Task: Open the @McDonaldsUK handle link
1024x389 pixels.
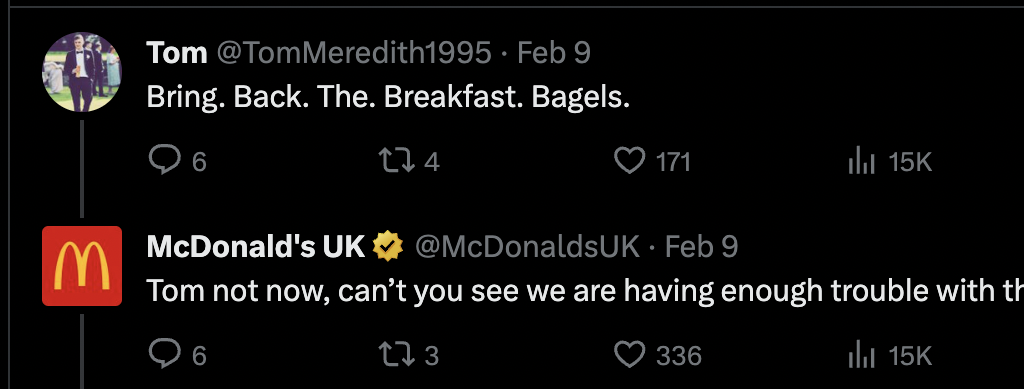Action: coord(527,247)
